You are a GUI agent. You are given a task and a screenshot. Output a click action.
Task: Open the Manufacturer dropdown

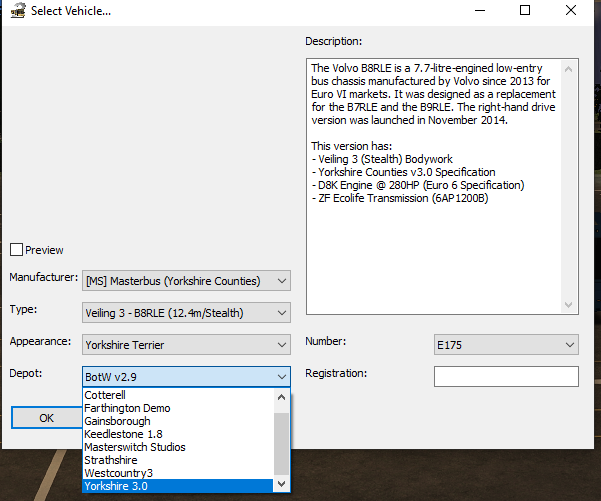tap(186, 281)
